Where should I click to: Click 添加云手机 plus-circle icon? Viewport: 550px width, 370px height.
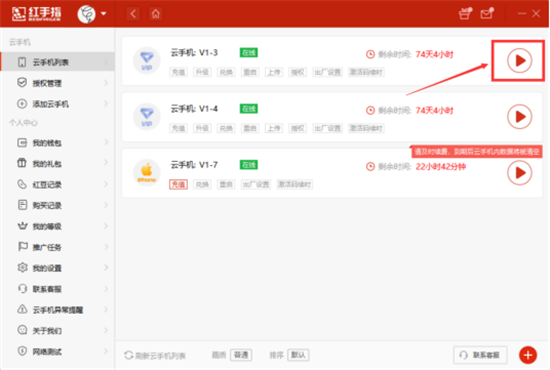[22, 104]
